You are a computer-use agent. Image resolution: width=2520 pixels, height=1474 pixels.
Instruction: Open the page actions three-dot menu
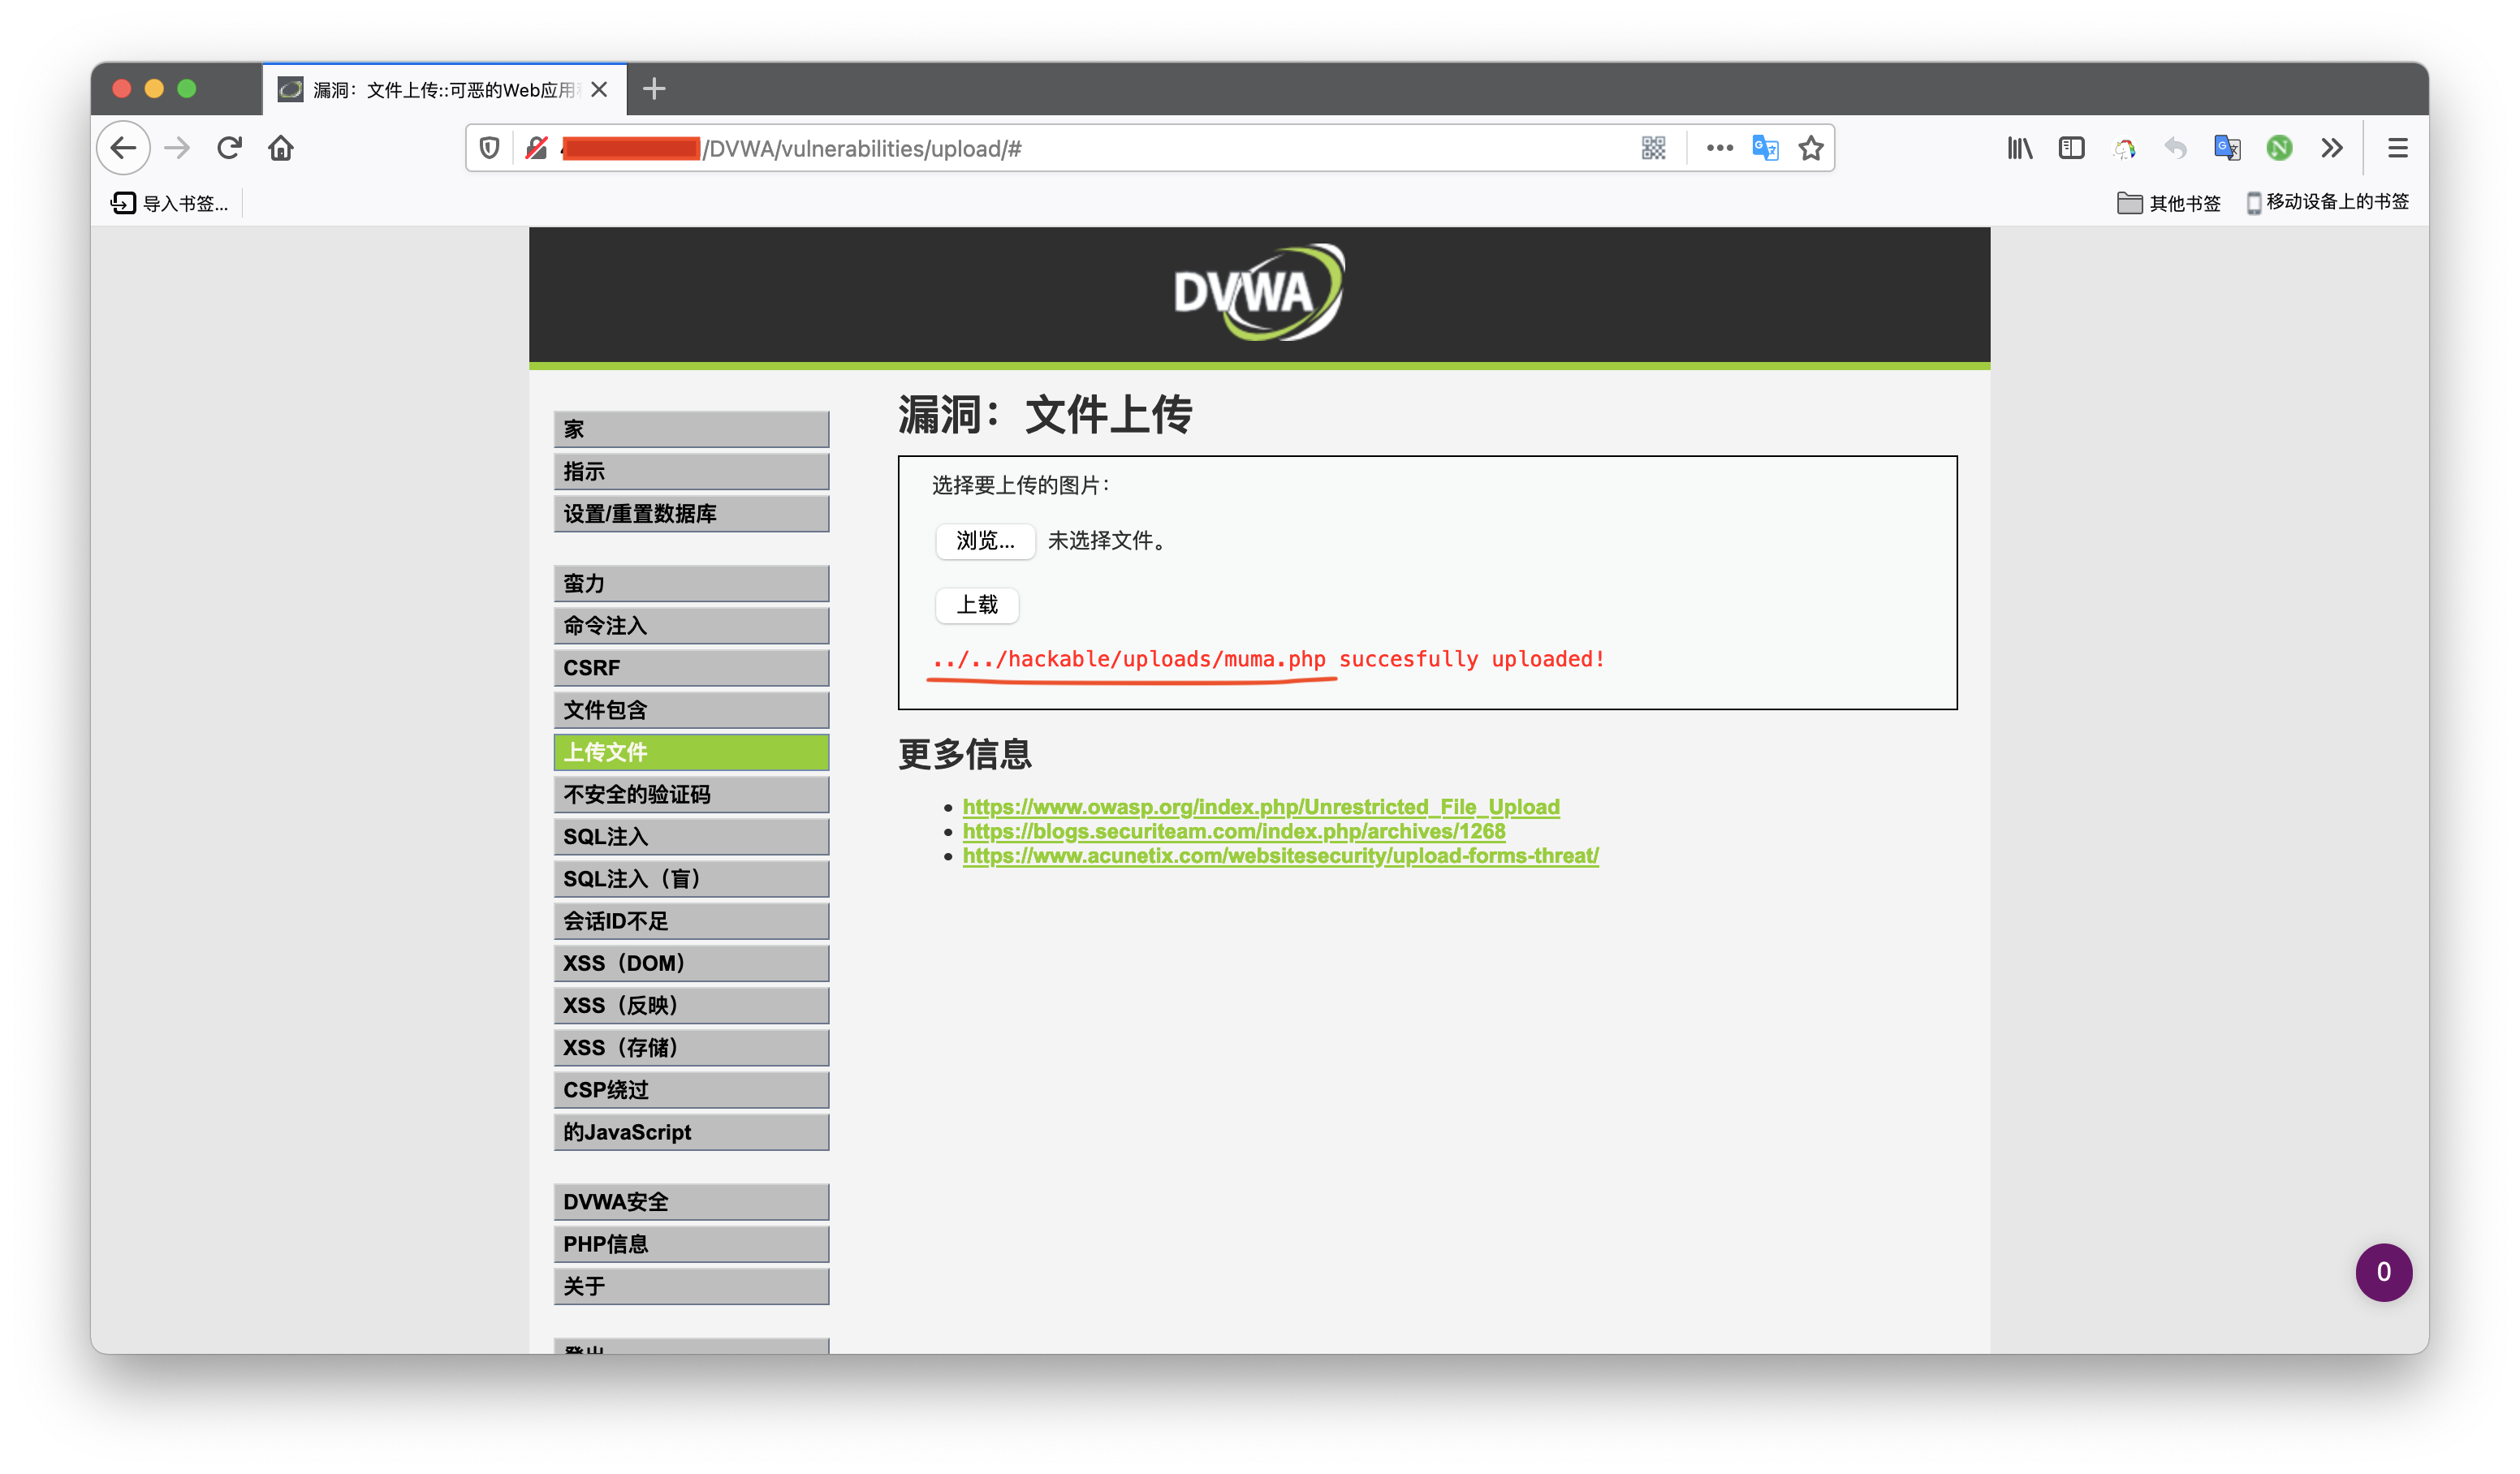coord(1719,148)
